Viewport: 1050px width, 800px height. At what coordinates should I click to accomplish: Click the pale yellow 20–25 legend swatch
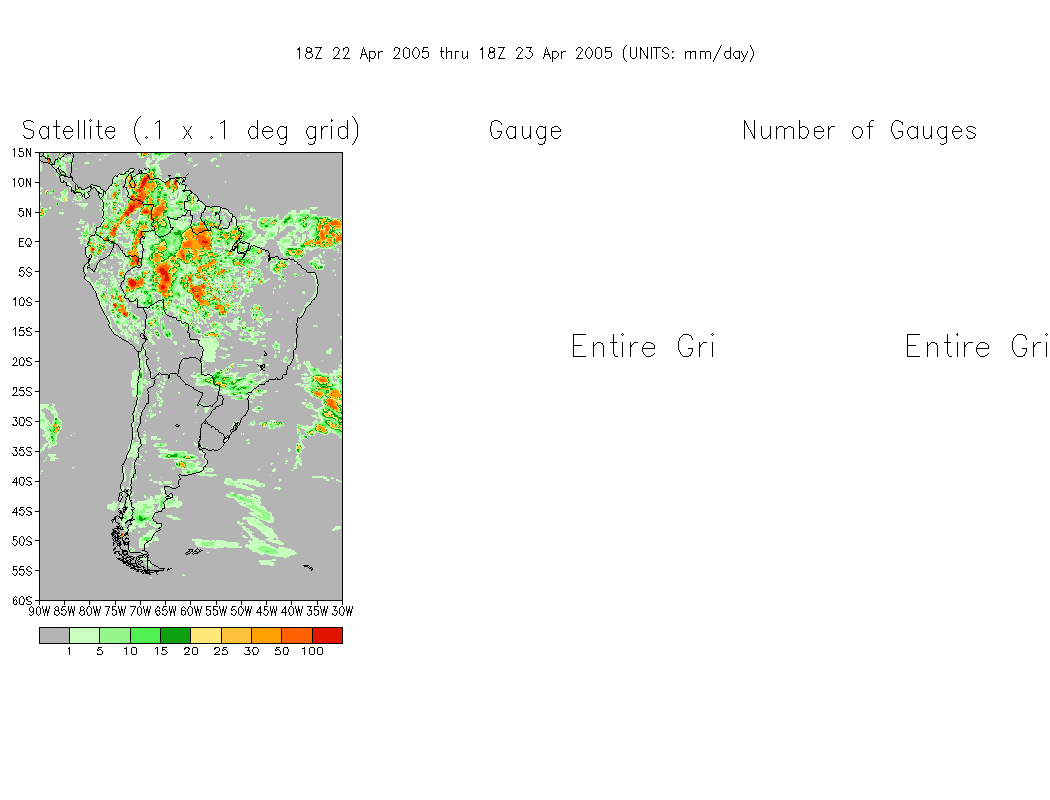[206, 635]
